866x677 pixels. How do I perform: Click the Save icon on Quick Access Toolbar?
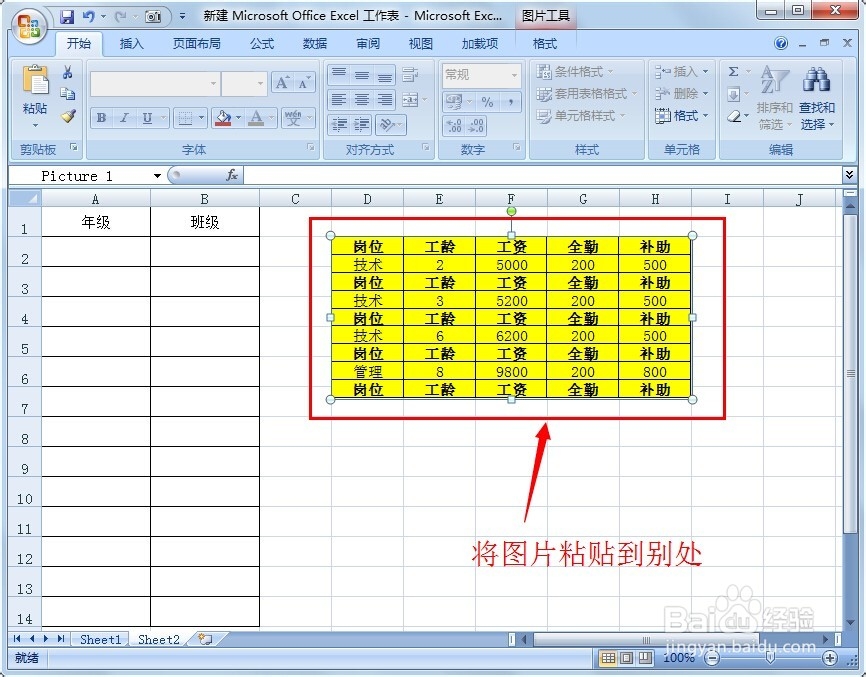[66, 14]
